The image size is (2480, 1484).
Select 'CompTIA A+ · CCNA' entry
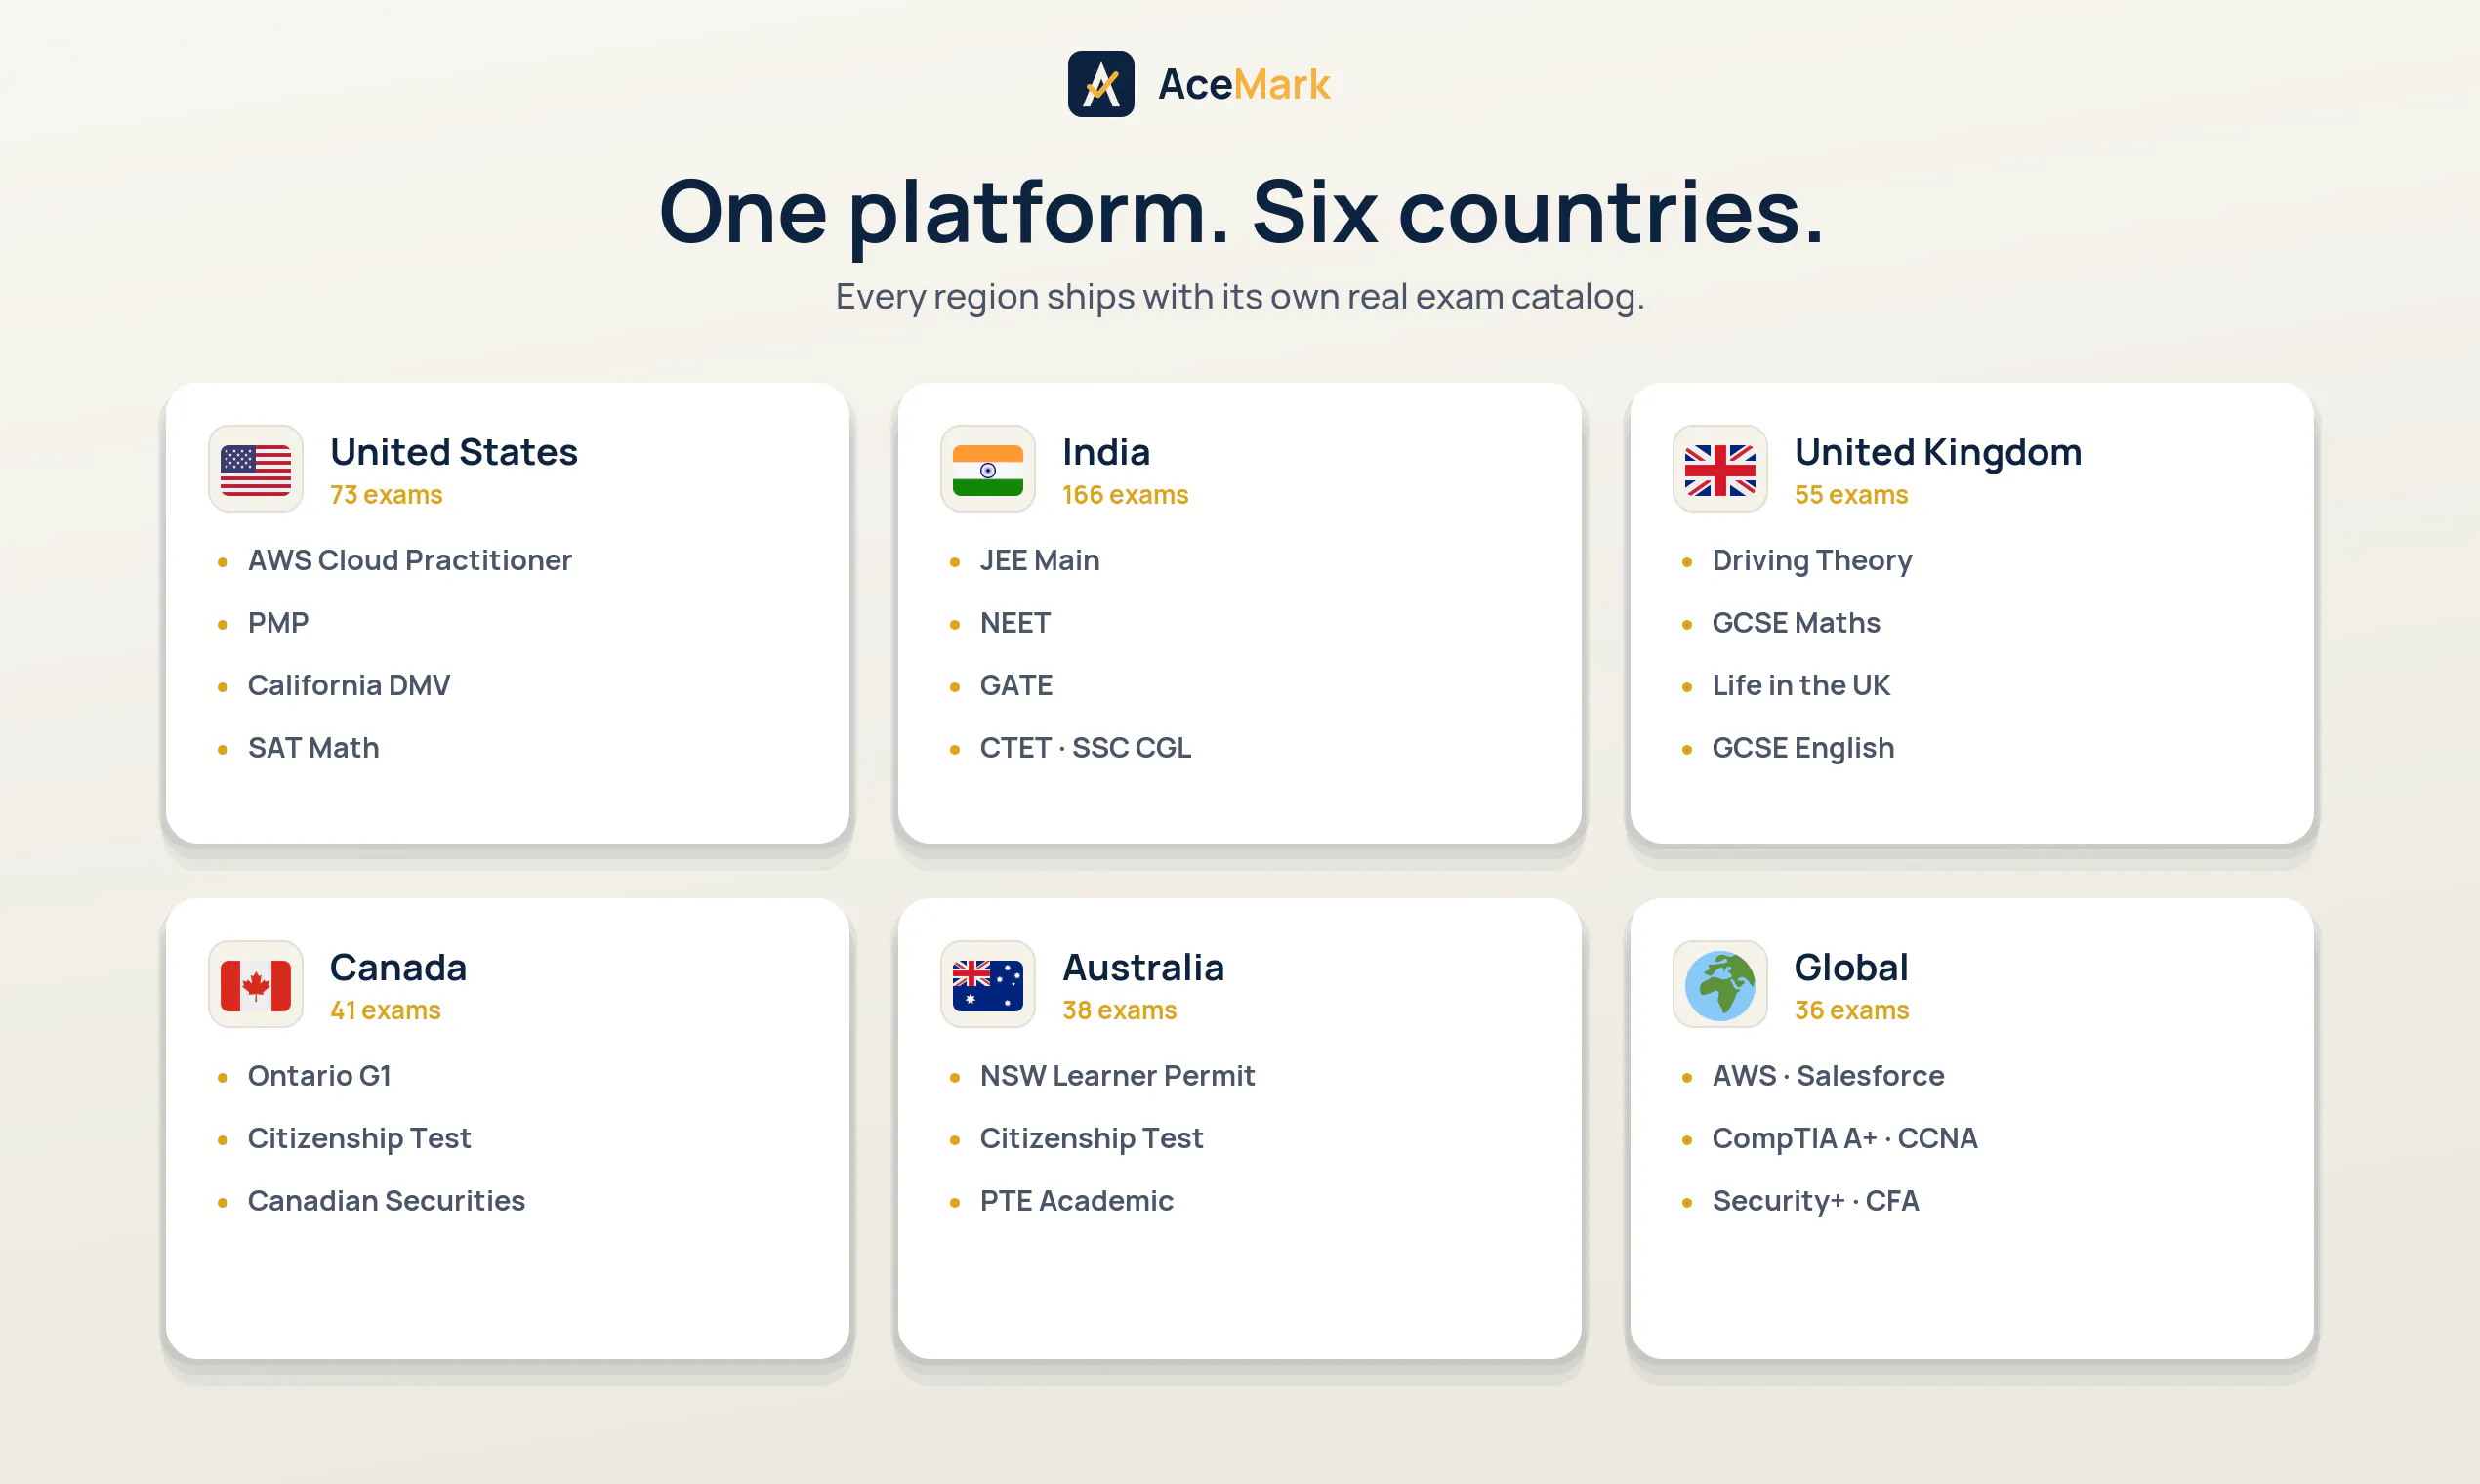[1844, 1138]
